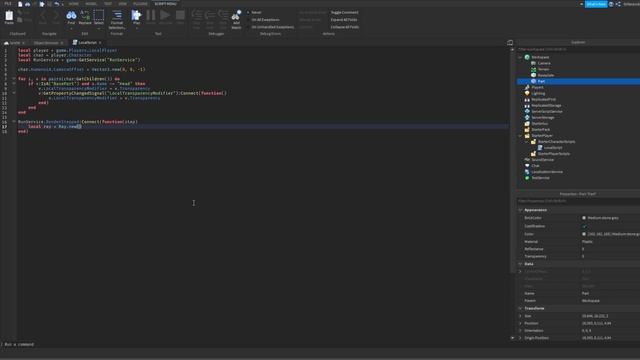The height and width of the screenshot is (360, 640).
Task: Click the Color property swatch
Action: 584,234
